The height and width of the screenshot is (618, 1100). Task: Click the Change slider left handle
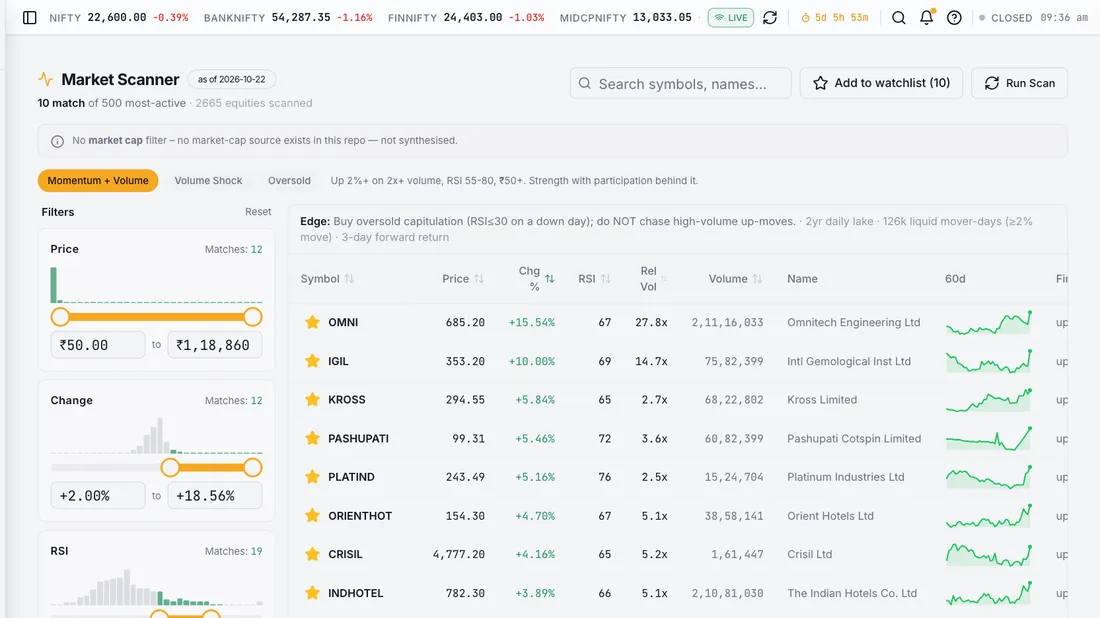tap(170, 467)
